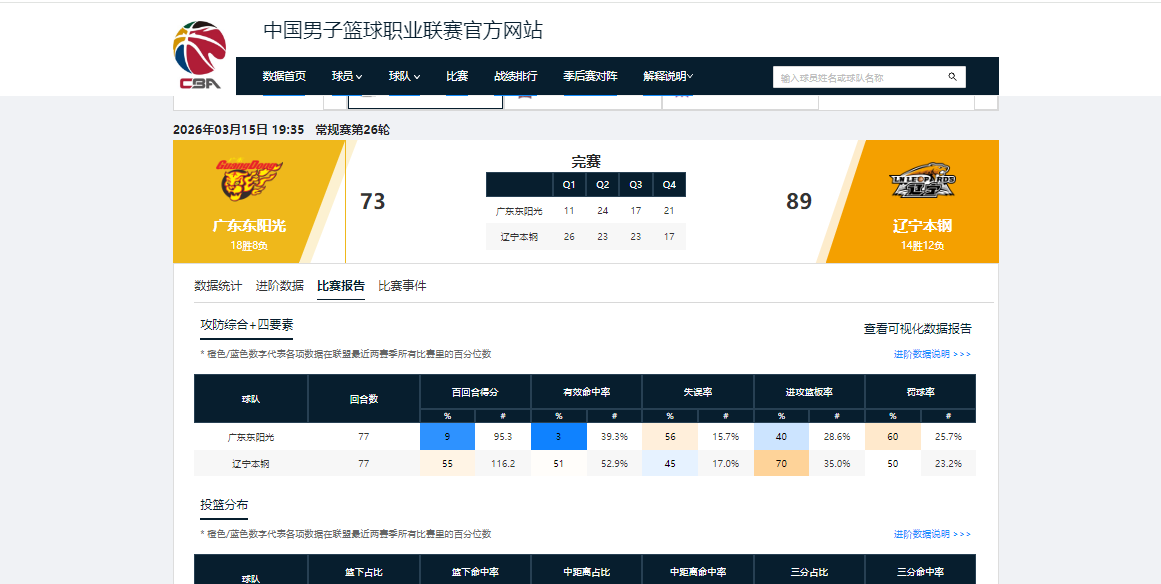Open the 球队 dropdown menu
Viewport: 1161px width, 584px height.
coord(403,76)
